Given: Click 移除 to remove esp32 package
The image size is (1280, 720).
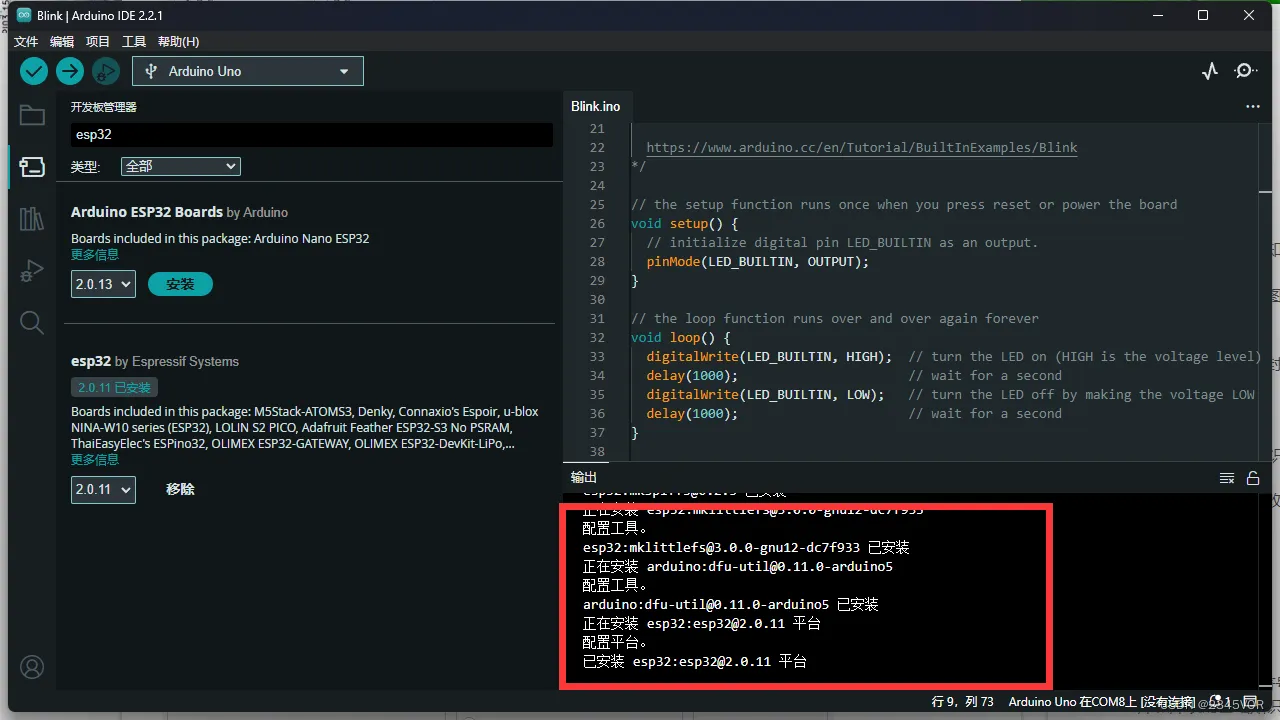Looking at the screenshot, I should [x=180, y=489].
